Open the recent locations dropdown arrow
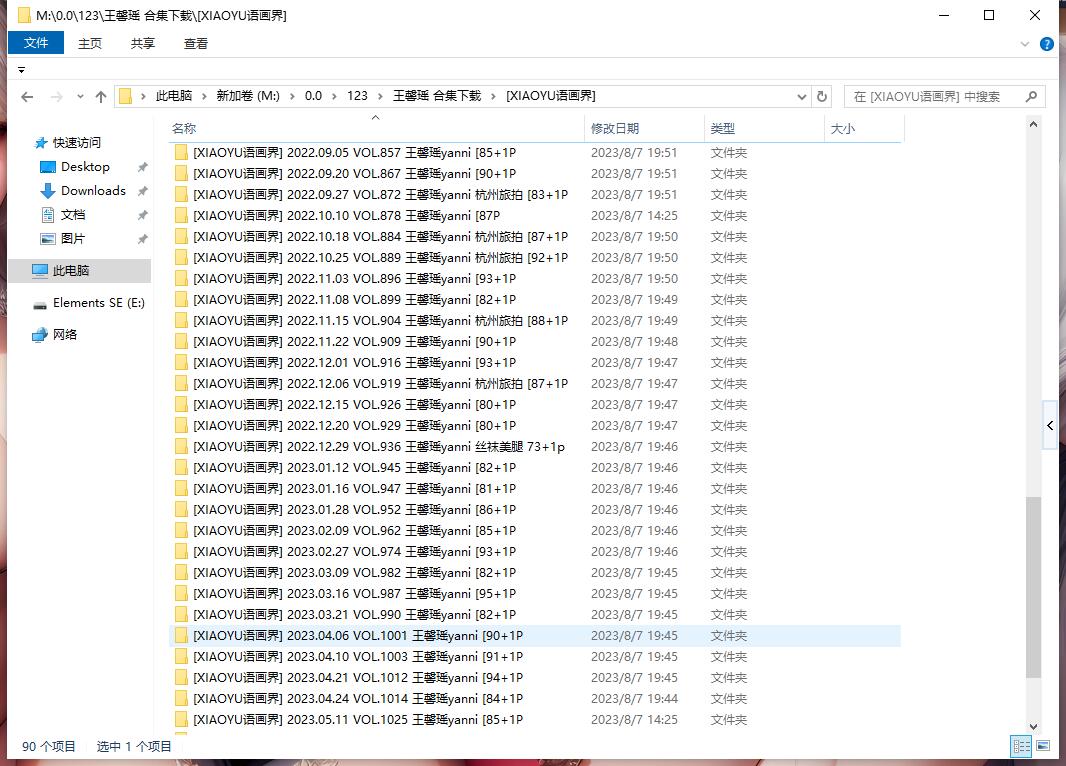Screen dimensions: 1066x766 tap(80, 97)
